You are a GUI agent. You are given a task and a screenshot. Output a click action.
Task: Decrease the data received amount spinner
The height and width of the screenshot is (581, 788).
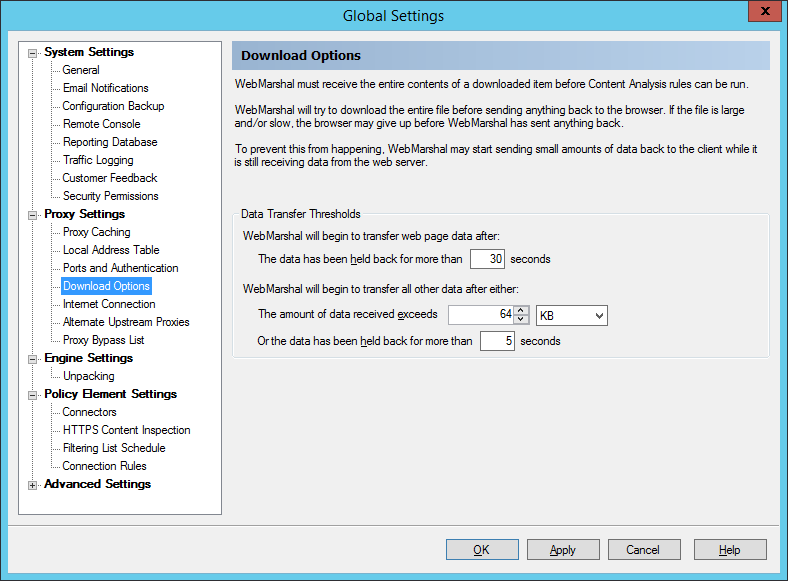pyautogui.click(x=521, y=320)
